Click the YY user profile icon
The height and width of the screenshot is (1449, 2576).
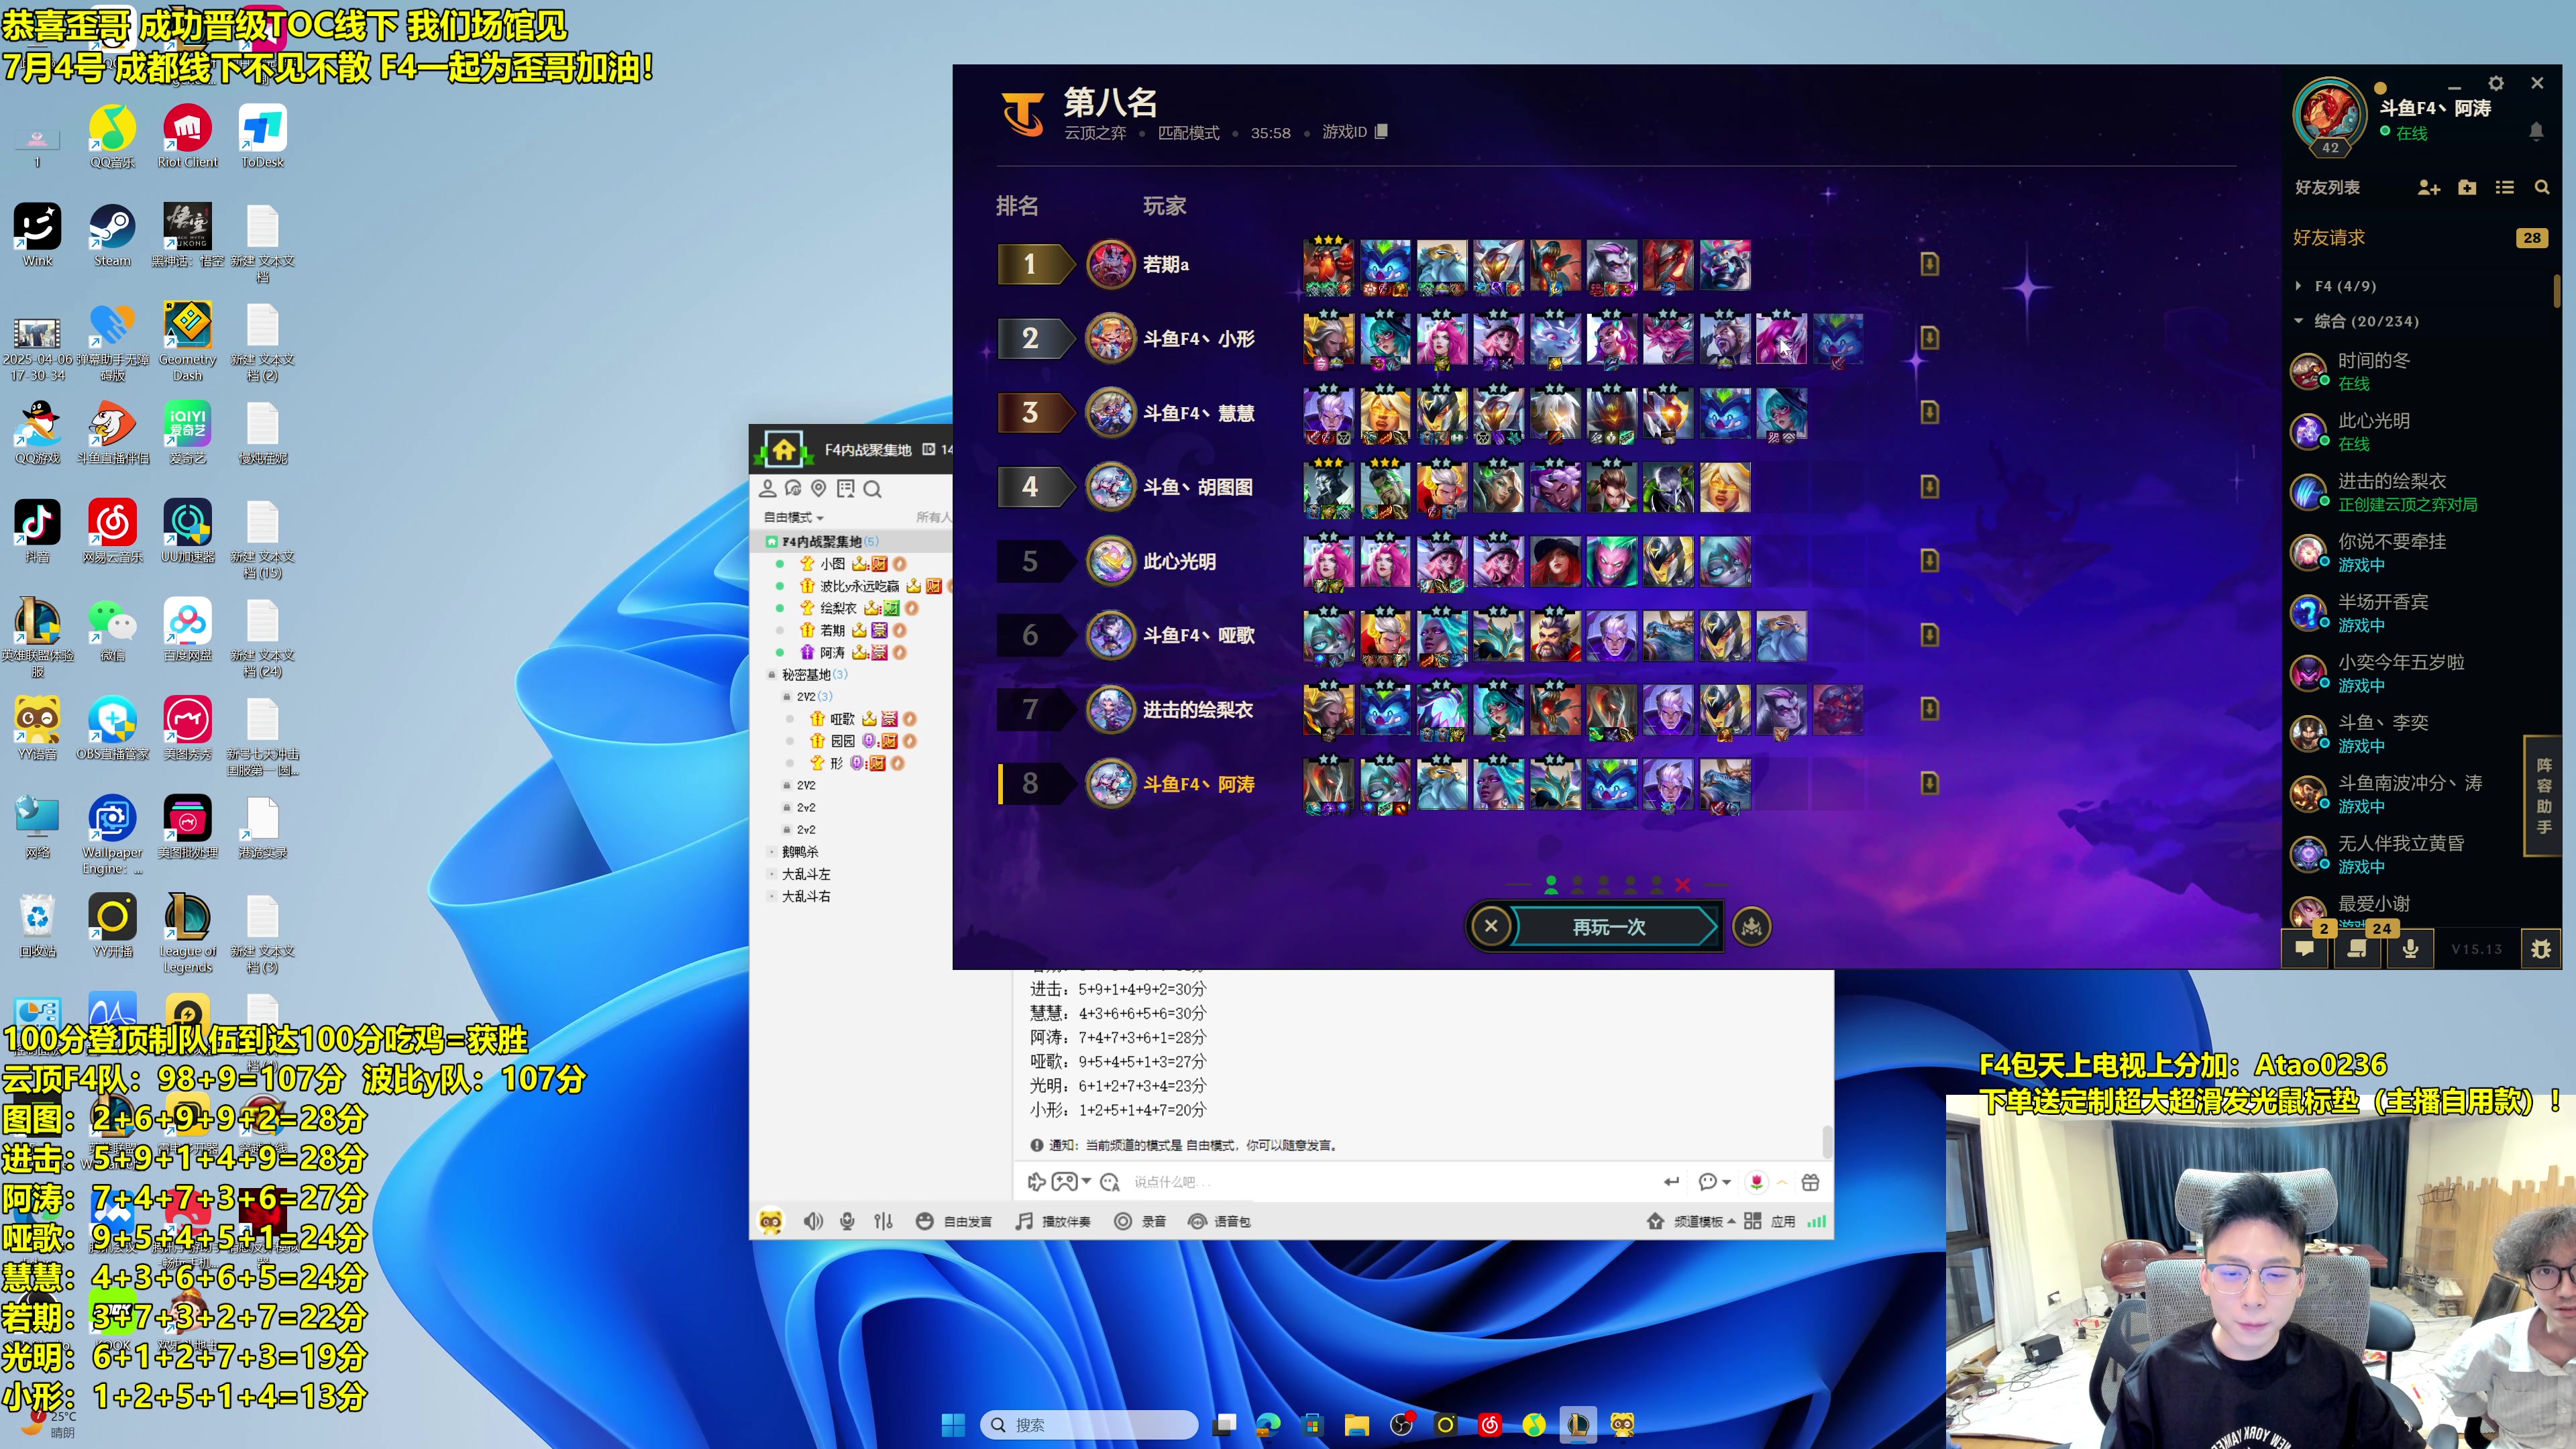pos(767,488)
